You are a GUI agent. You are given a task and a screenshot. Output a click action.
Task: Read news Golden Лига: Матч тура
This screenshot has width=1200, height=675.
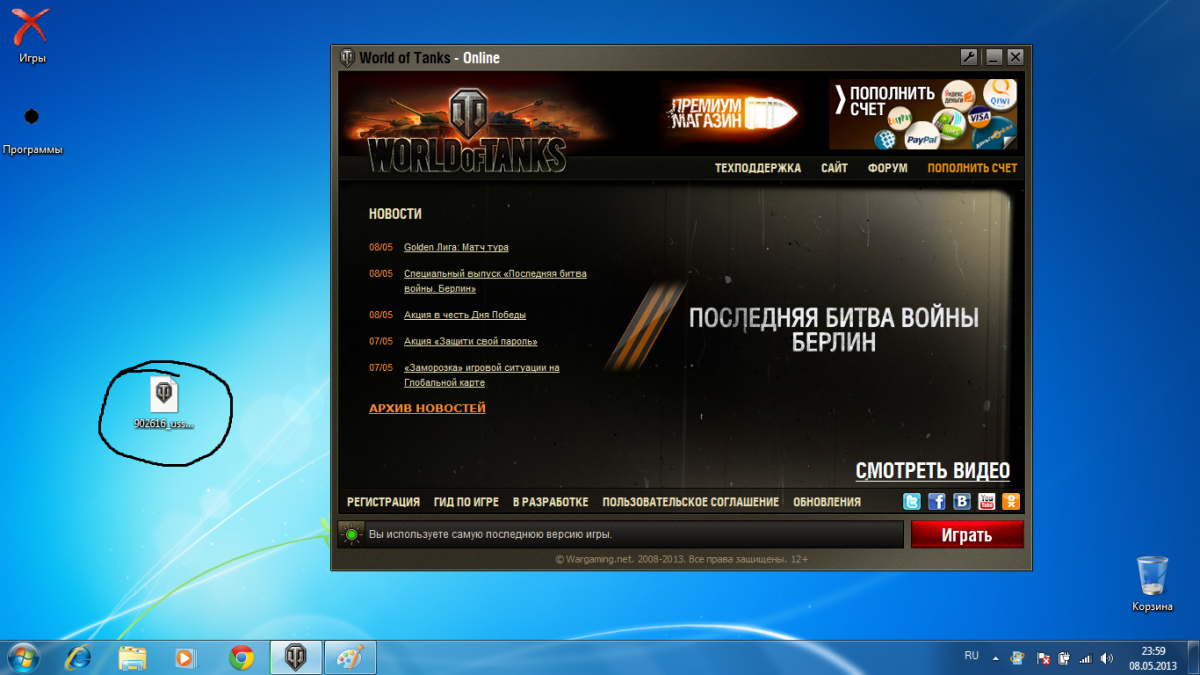tap(456, 247)
